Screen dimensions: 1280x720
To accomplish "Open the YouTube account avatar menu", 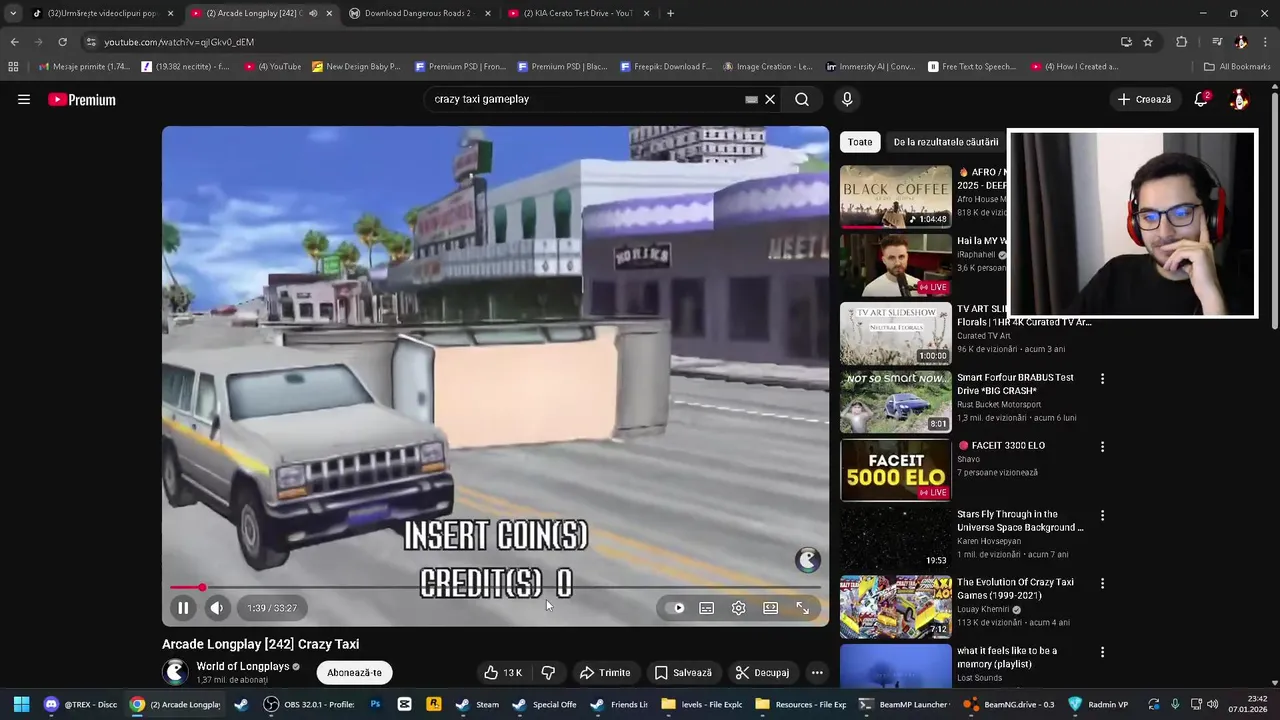I will [1239, 99].
